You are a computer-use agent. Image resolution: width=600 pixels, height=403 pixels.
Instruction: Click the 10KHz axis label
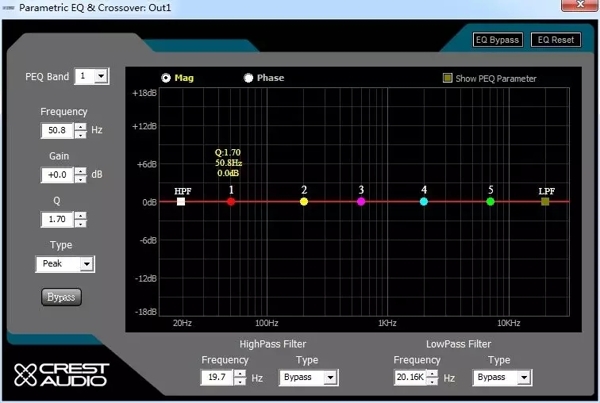point(509,323)
